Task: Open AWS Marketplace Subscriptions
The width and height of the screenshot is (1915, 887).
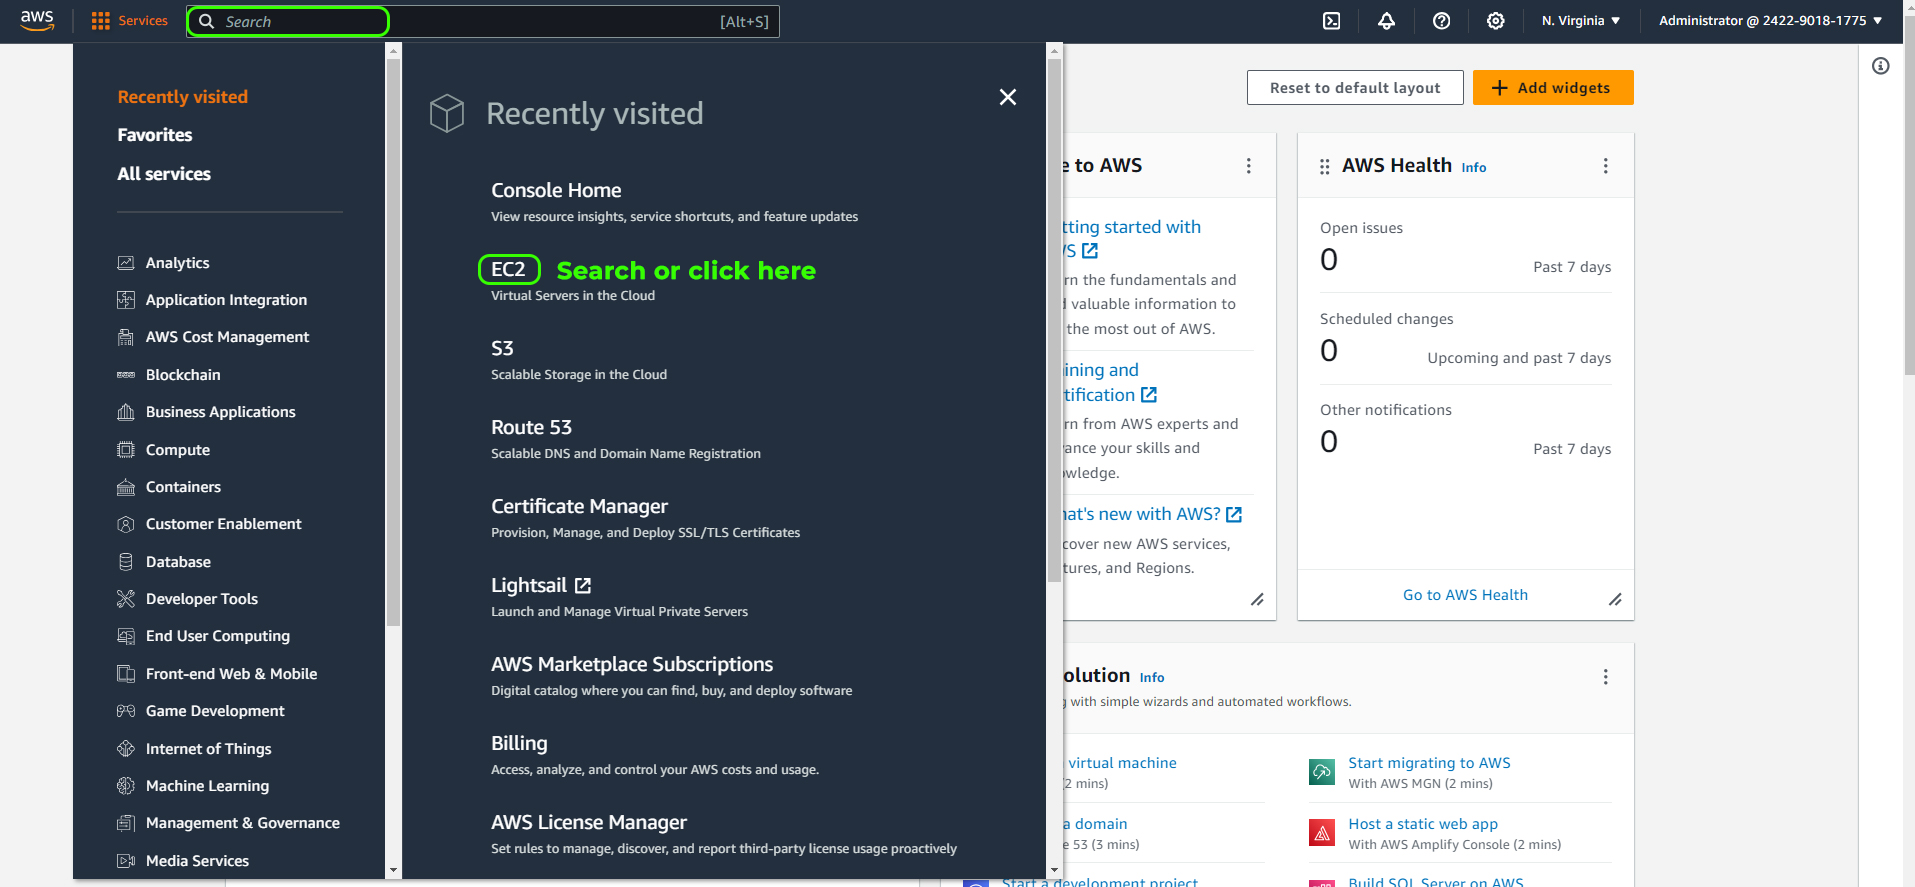Action: [x=632, y=664]
